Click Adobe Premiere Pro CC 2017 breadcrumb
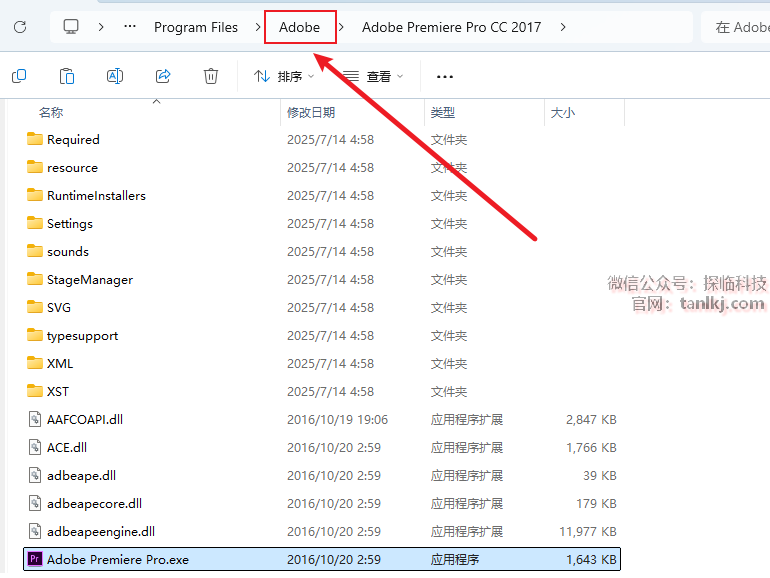Viewport: 770px width, 578px height. (x=451, y=28)
